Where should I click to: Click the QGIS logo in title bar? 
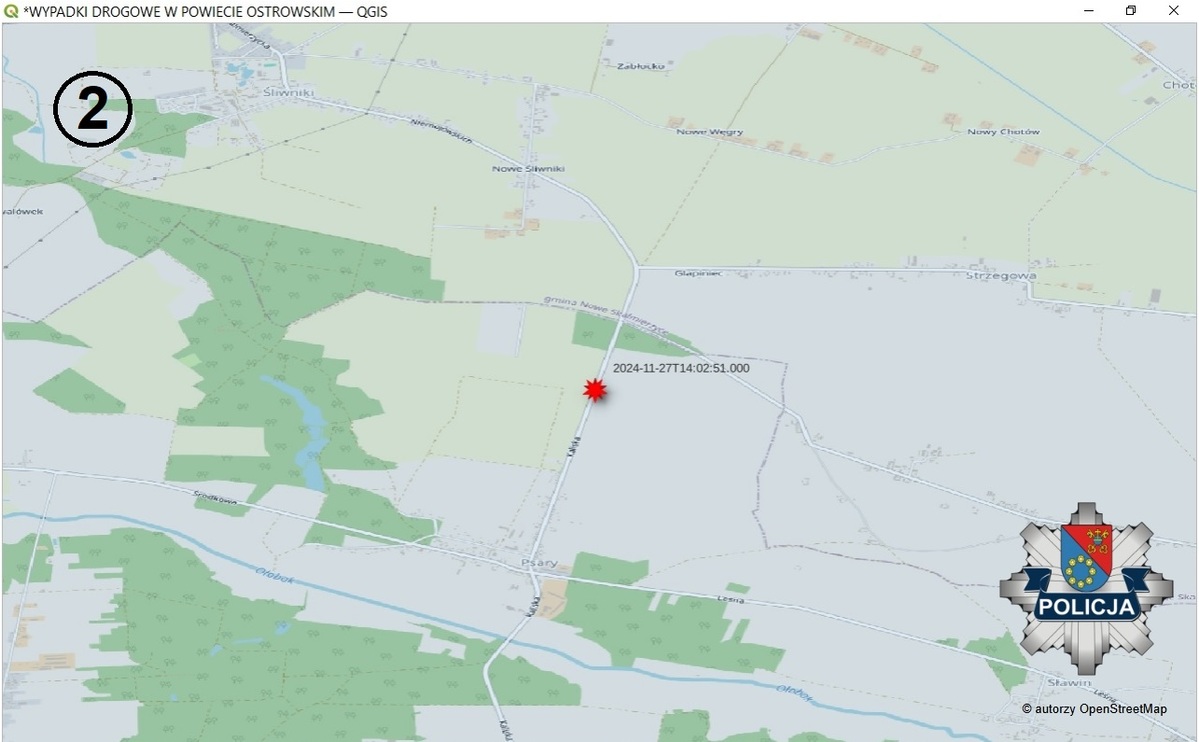tap(11, 11)
